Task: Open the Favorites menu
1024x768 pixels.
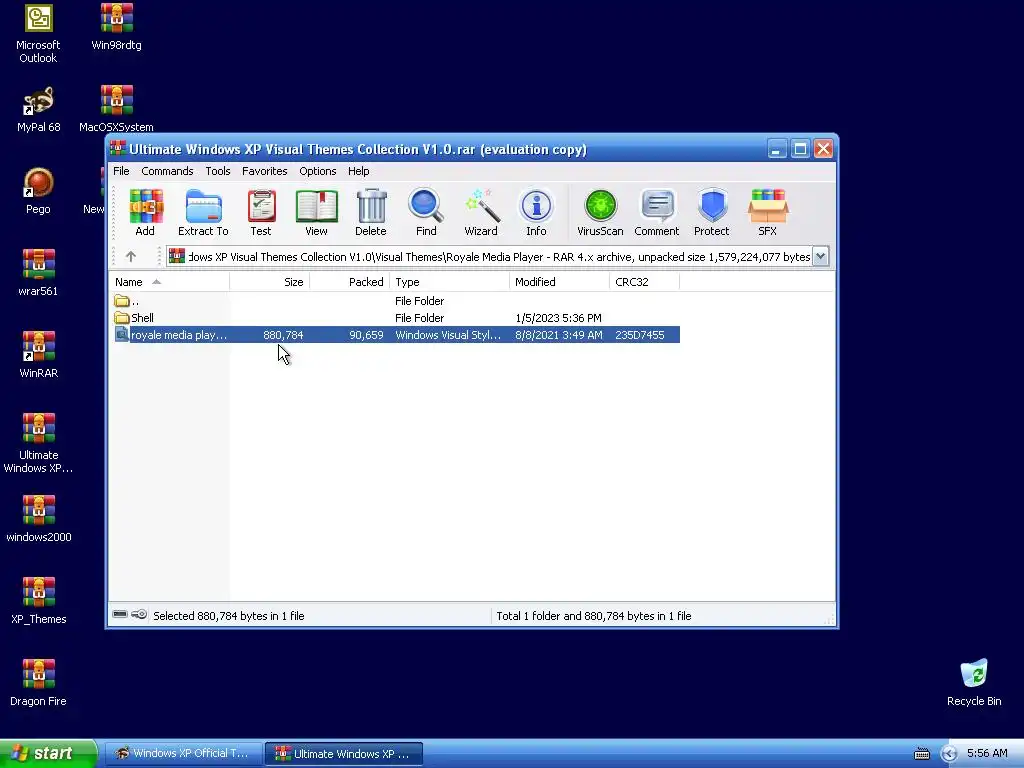Action: pos(264,171)
